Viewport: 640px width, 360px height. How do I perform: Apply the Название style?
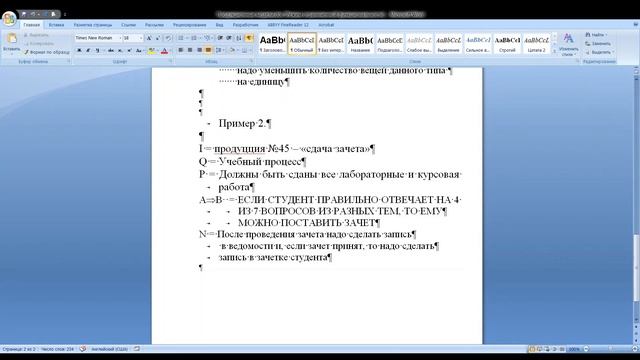tap(360, 44)
